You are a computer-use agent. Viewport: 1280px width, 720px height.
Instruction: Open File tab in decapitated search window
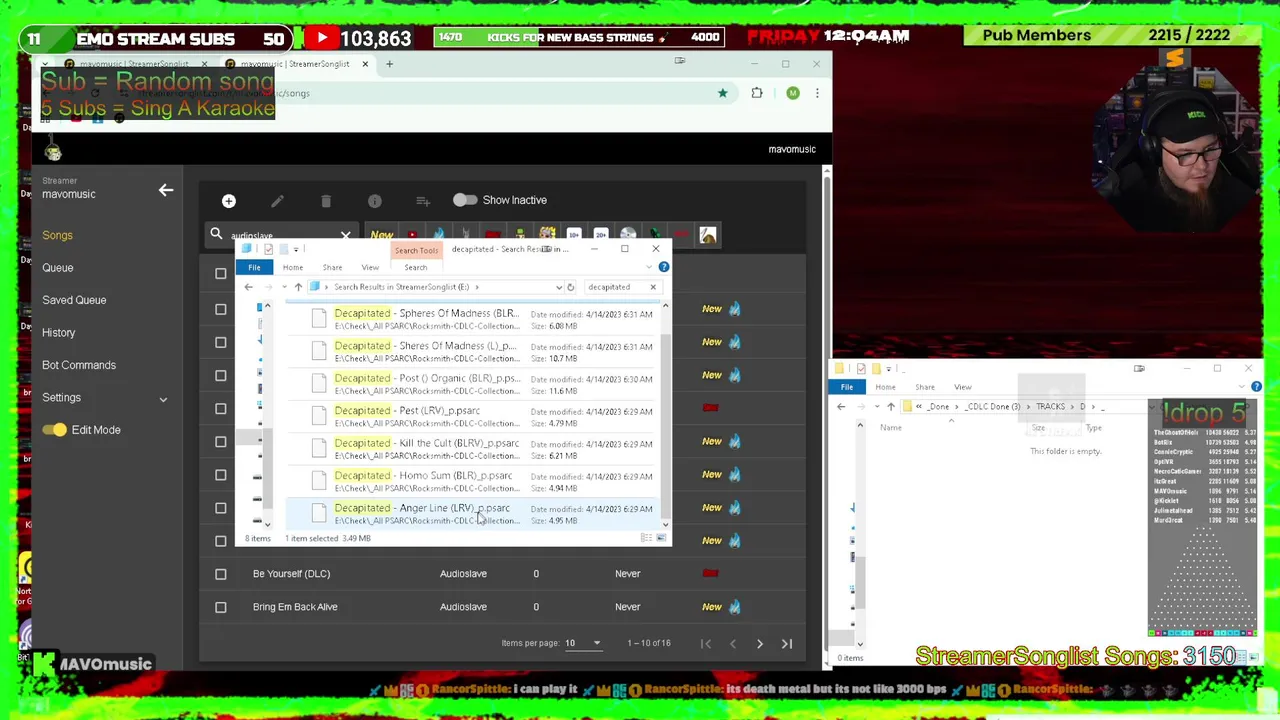pos(254,267)
